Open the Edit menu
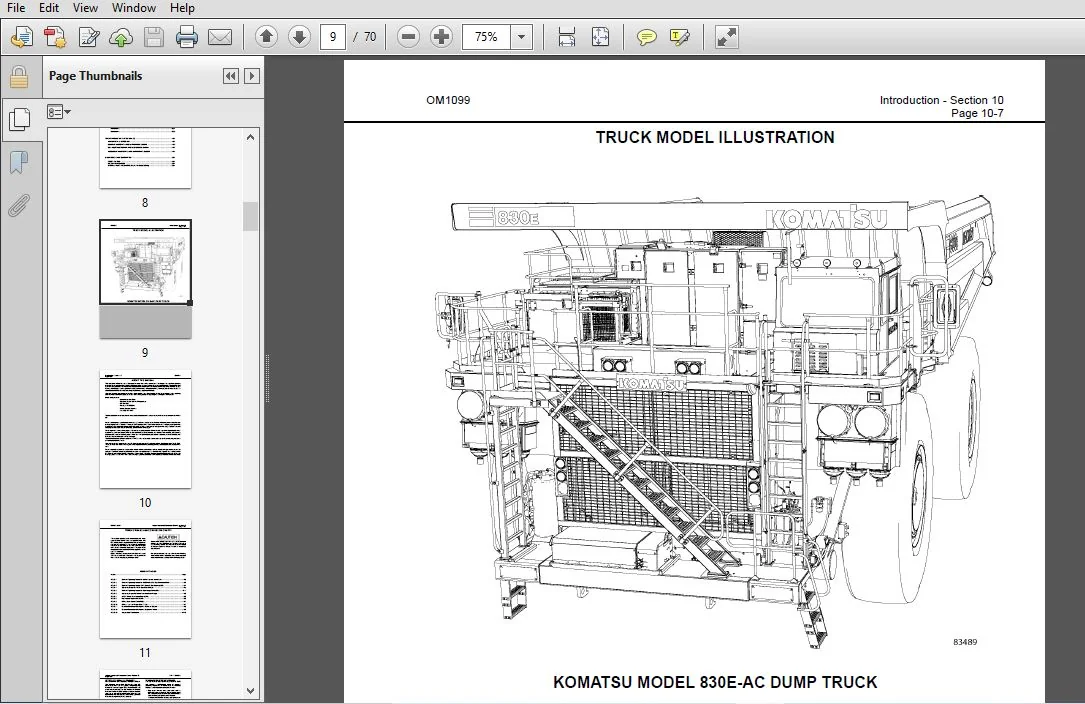 click(x=48, y=8)
